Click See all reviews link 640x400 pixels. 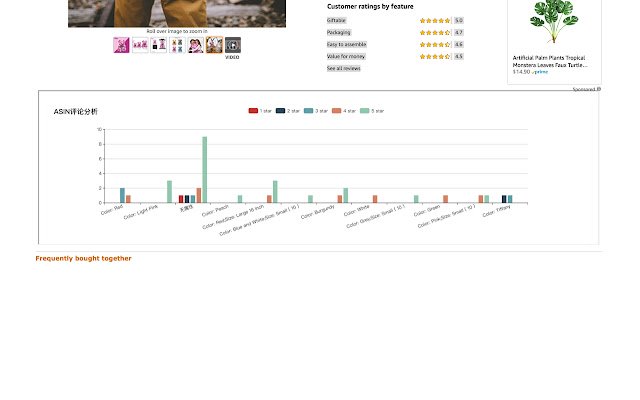pyautogui.click(x=343, y=68)
